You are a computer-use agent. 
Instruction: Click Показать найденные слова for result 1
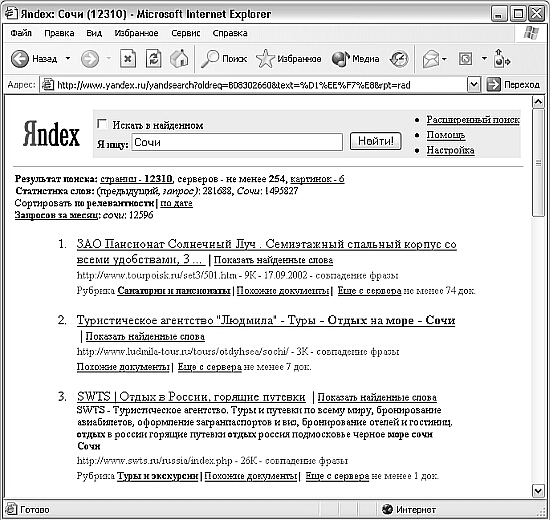coord(273,260)
